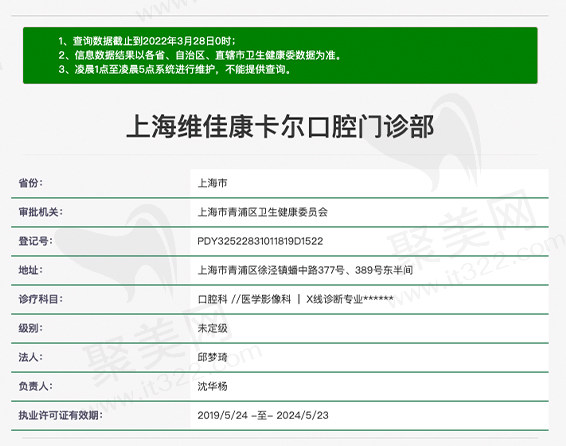The height and width of the screenshot is (446, 566).
Task: Select the 登记号 label
Action: point(35,241)
